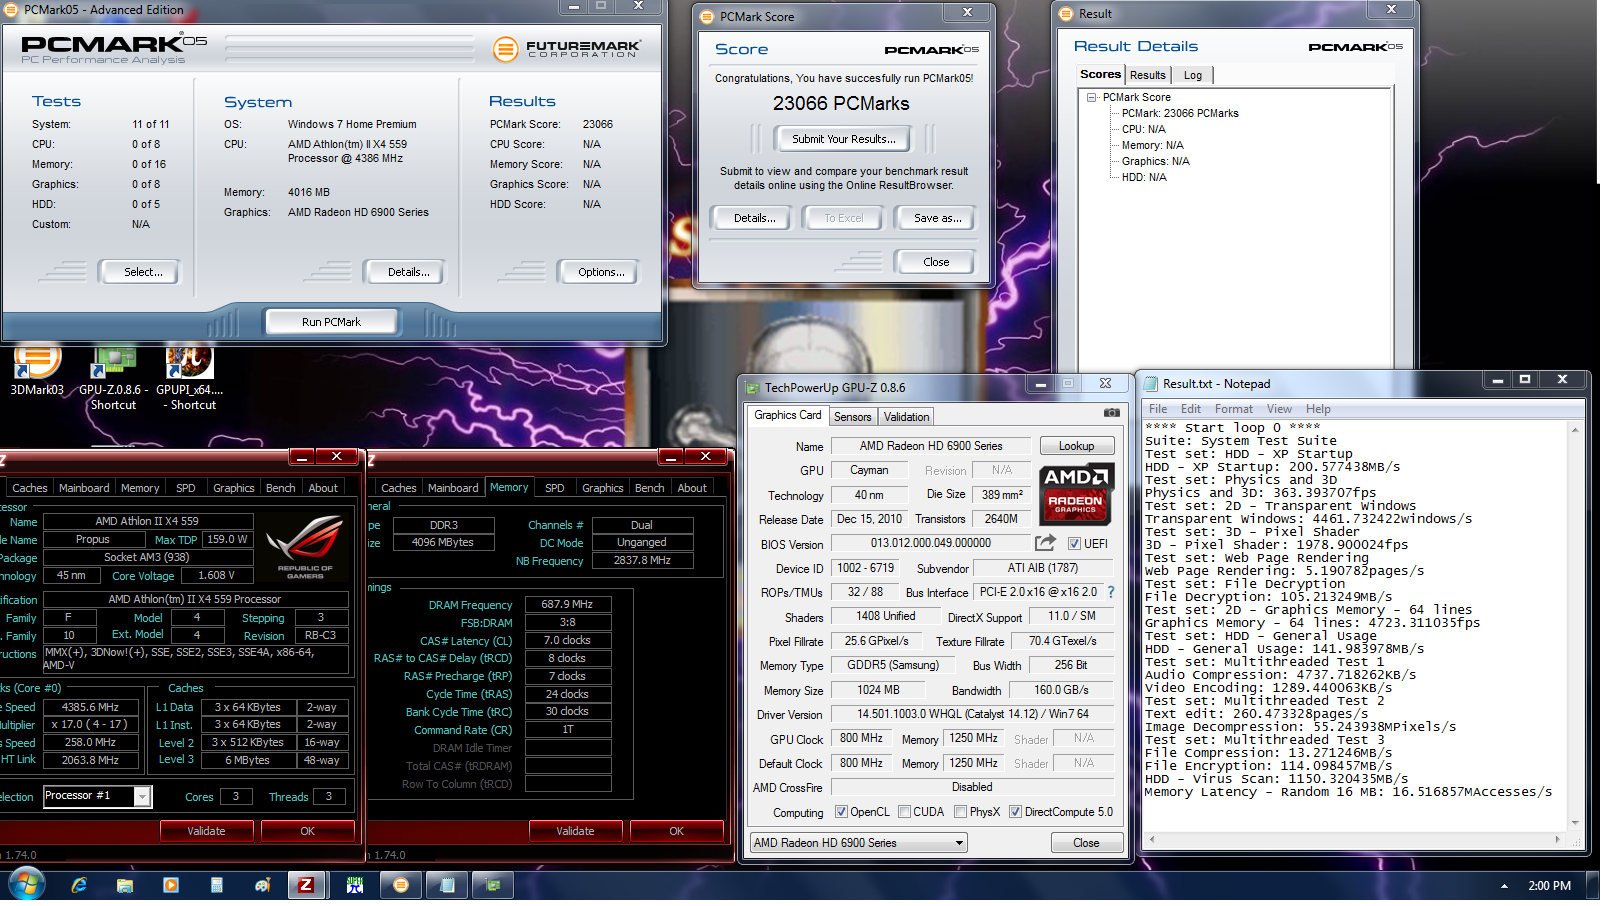Click Validate in CPU-Z Memory window
The height and width of the screenshot is (906, 1602).
[x=575, y=831]
